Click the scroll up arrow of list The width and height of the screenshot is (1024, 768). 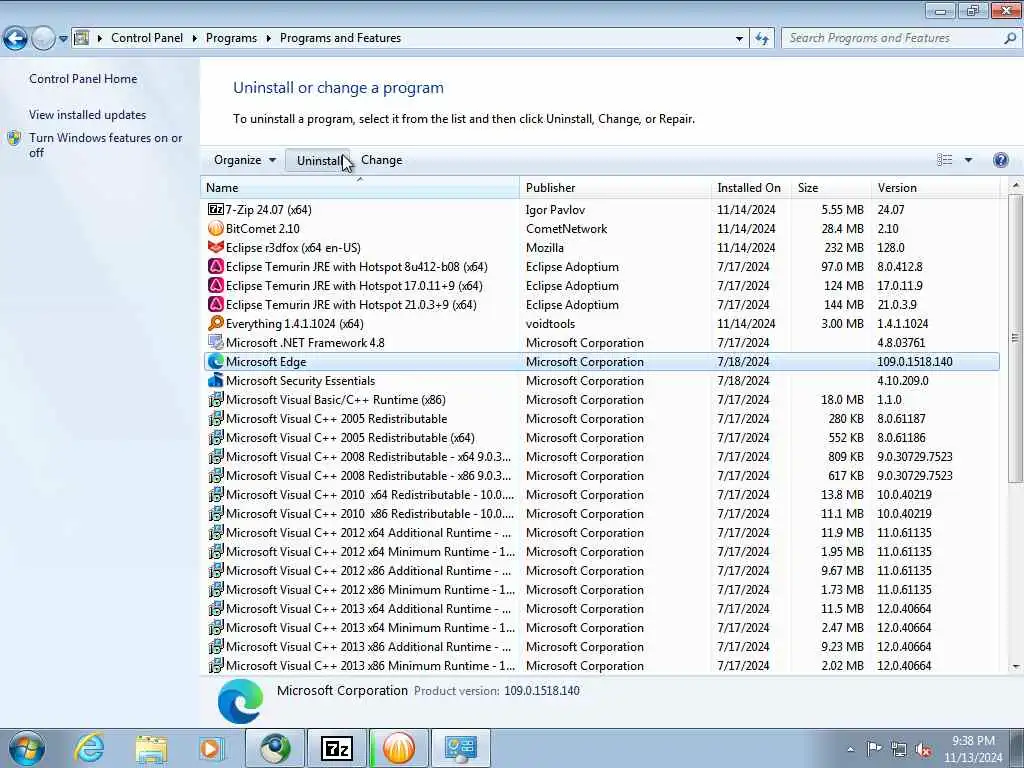point(1015,185)
